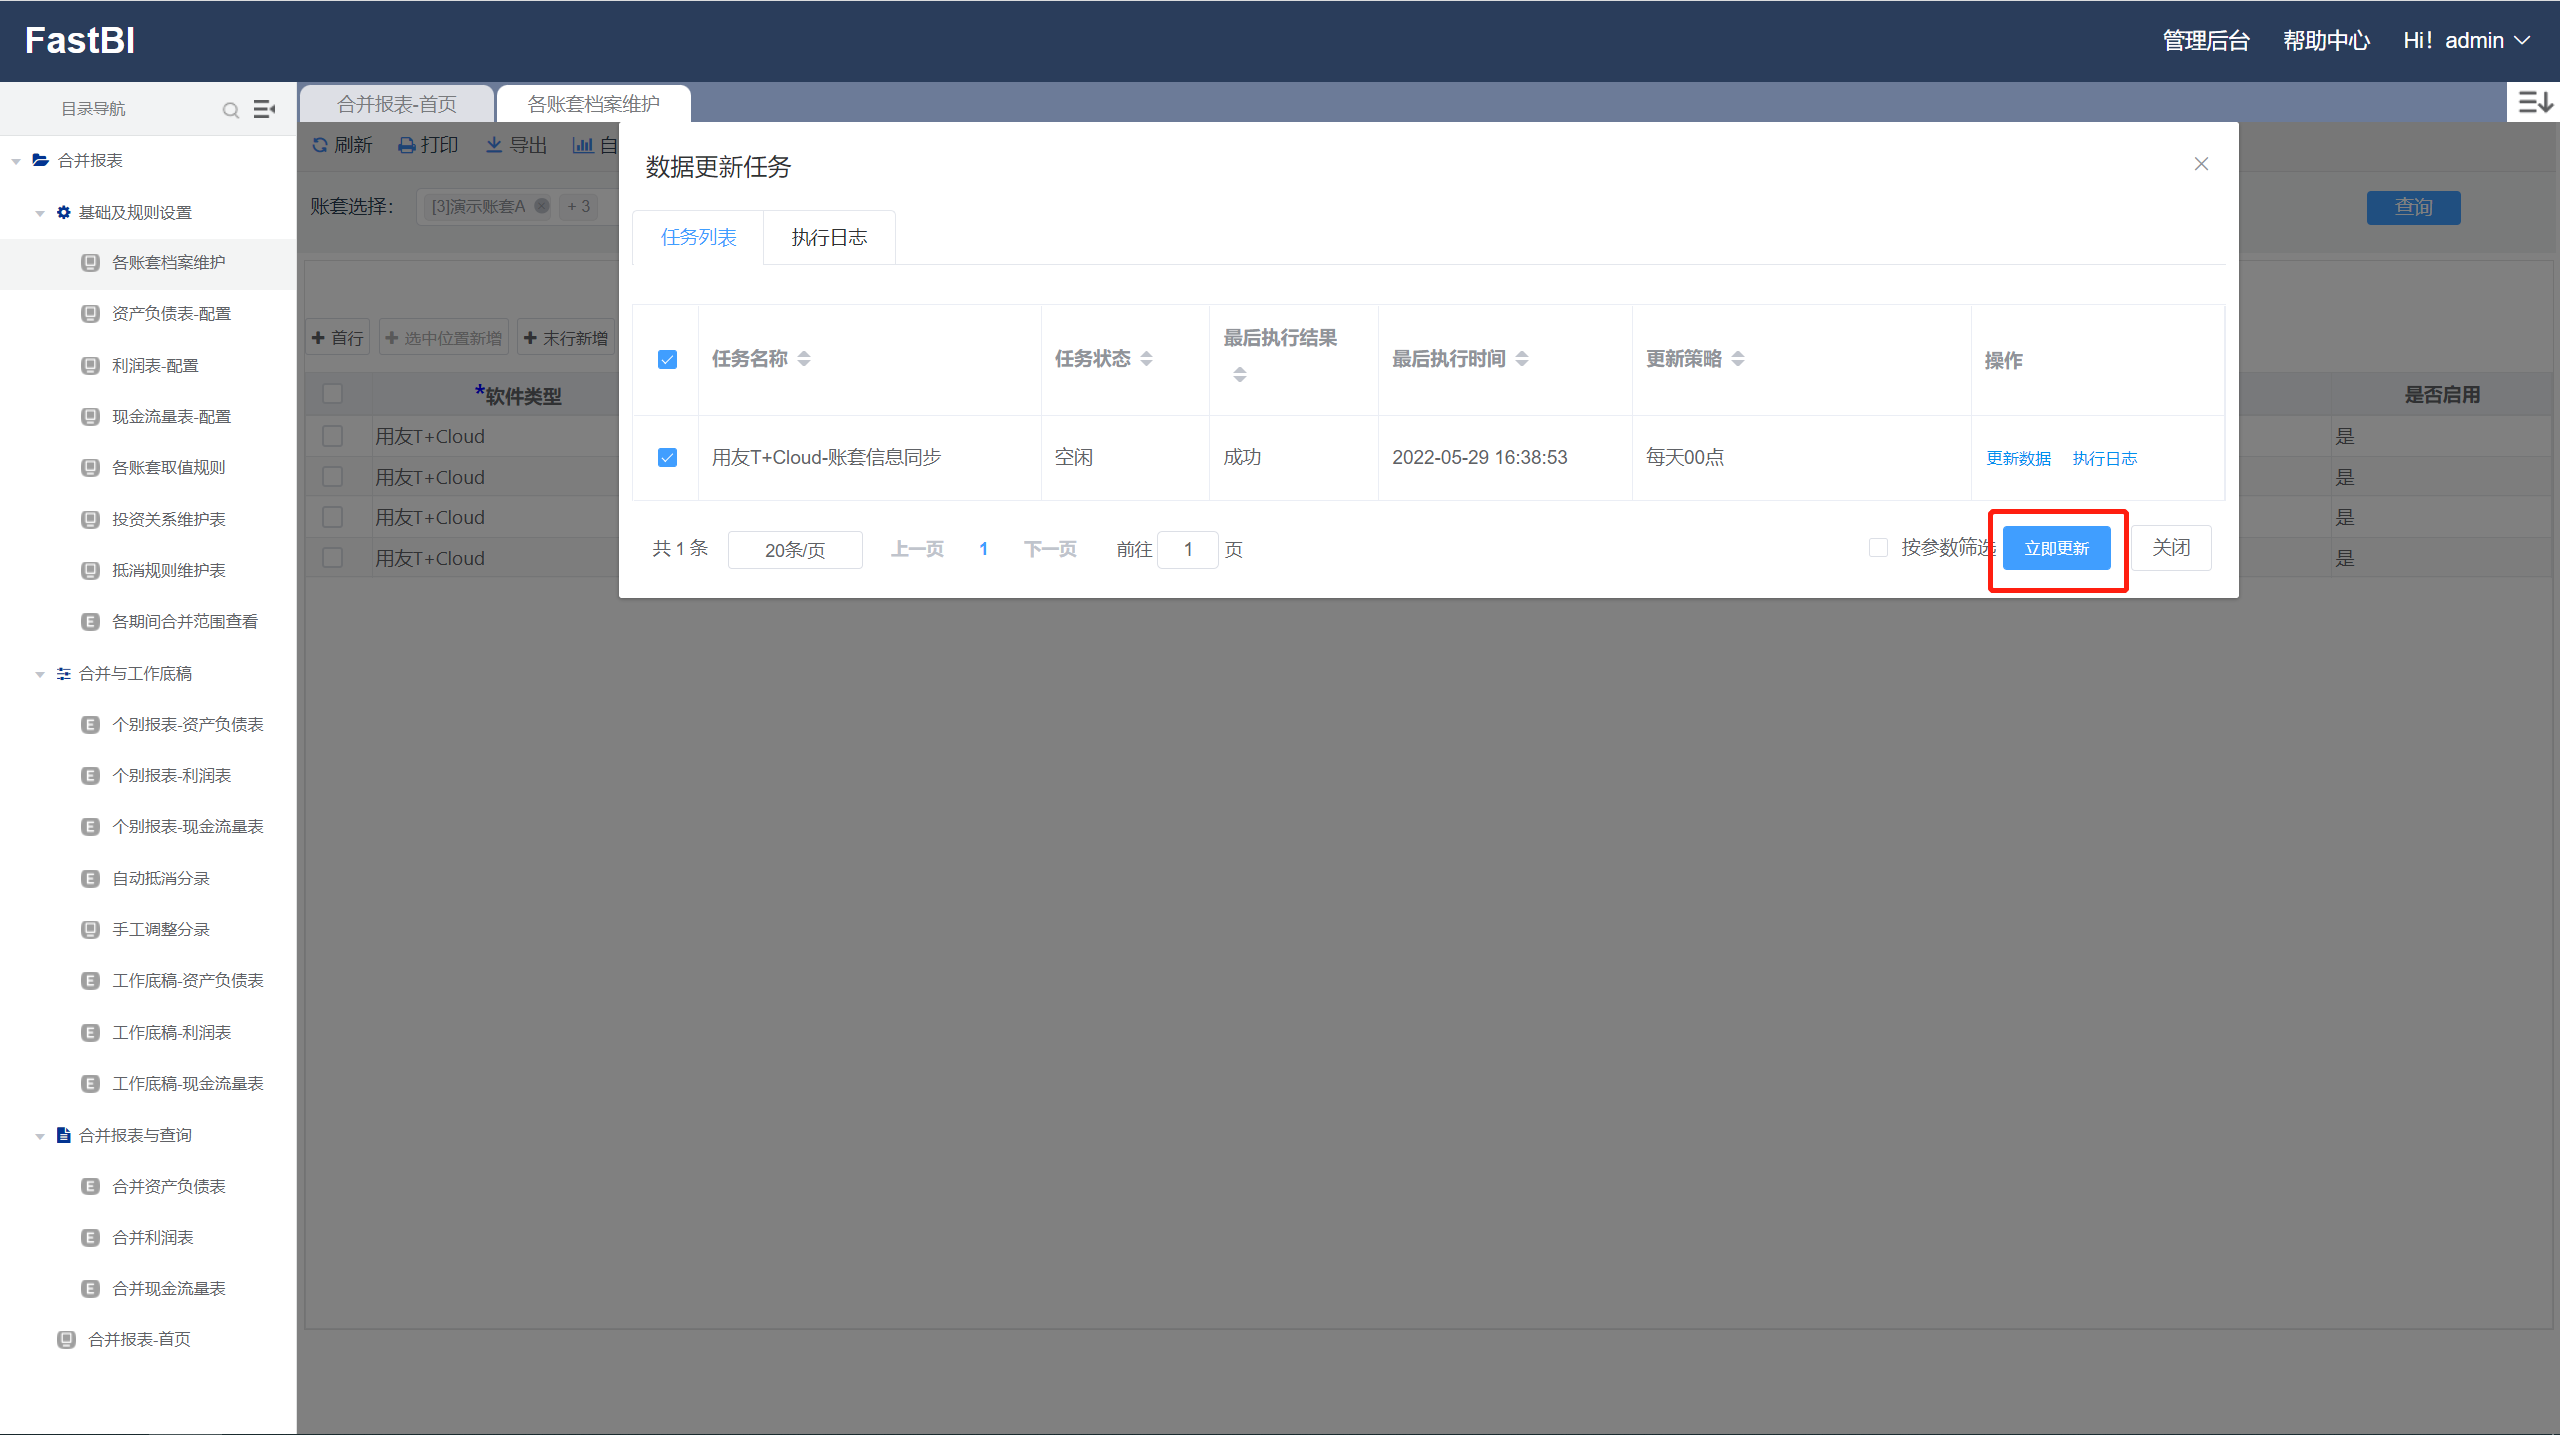This screenshot has height=1435, width=2560.
Task: Sort by 任务状态 column sort icon
Action: coord(1147,359)
